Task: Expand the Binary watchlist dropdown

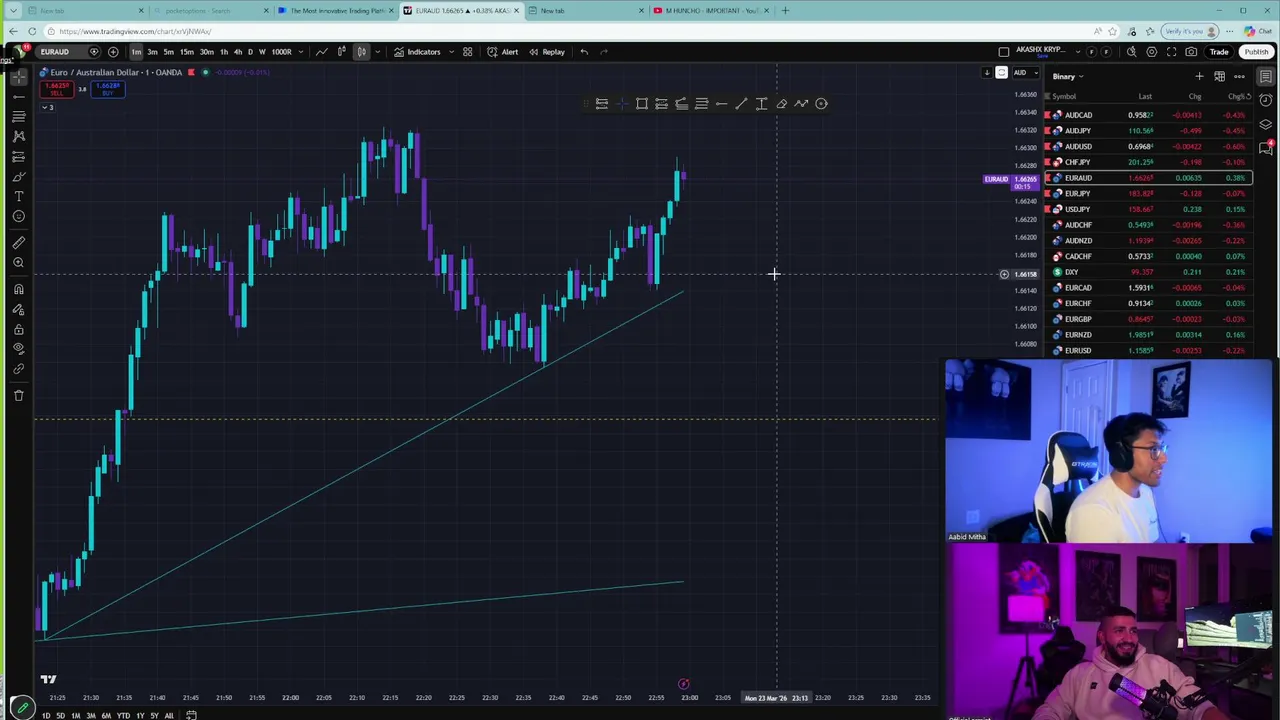Action: pos(1069,76)
